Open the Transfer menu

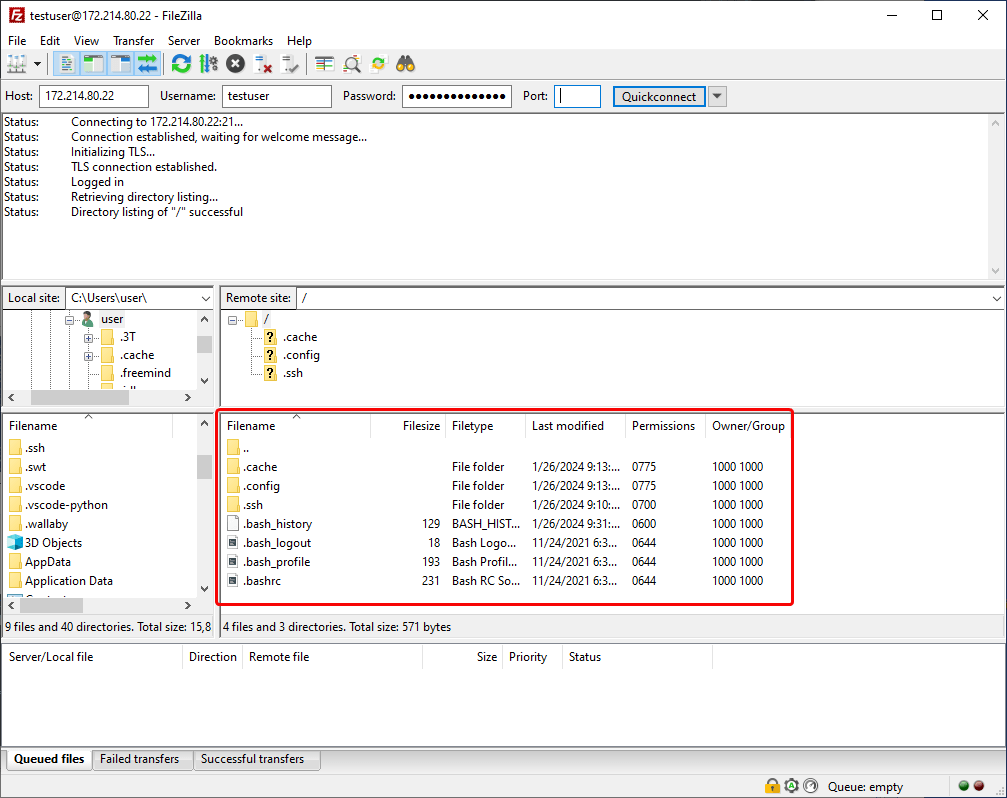pyautogui.click(x=134, y=40)
